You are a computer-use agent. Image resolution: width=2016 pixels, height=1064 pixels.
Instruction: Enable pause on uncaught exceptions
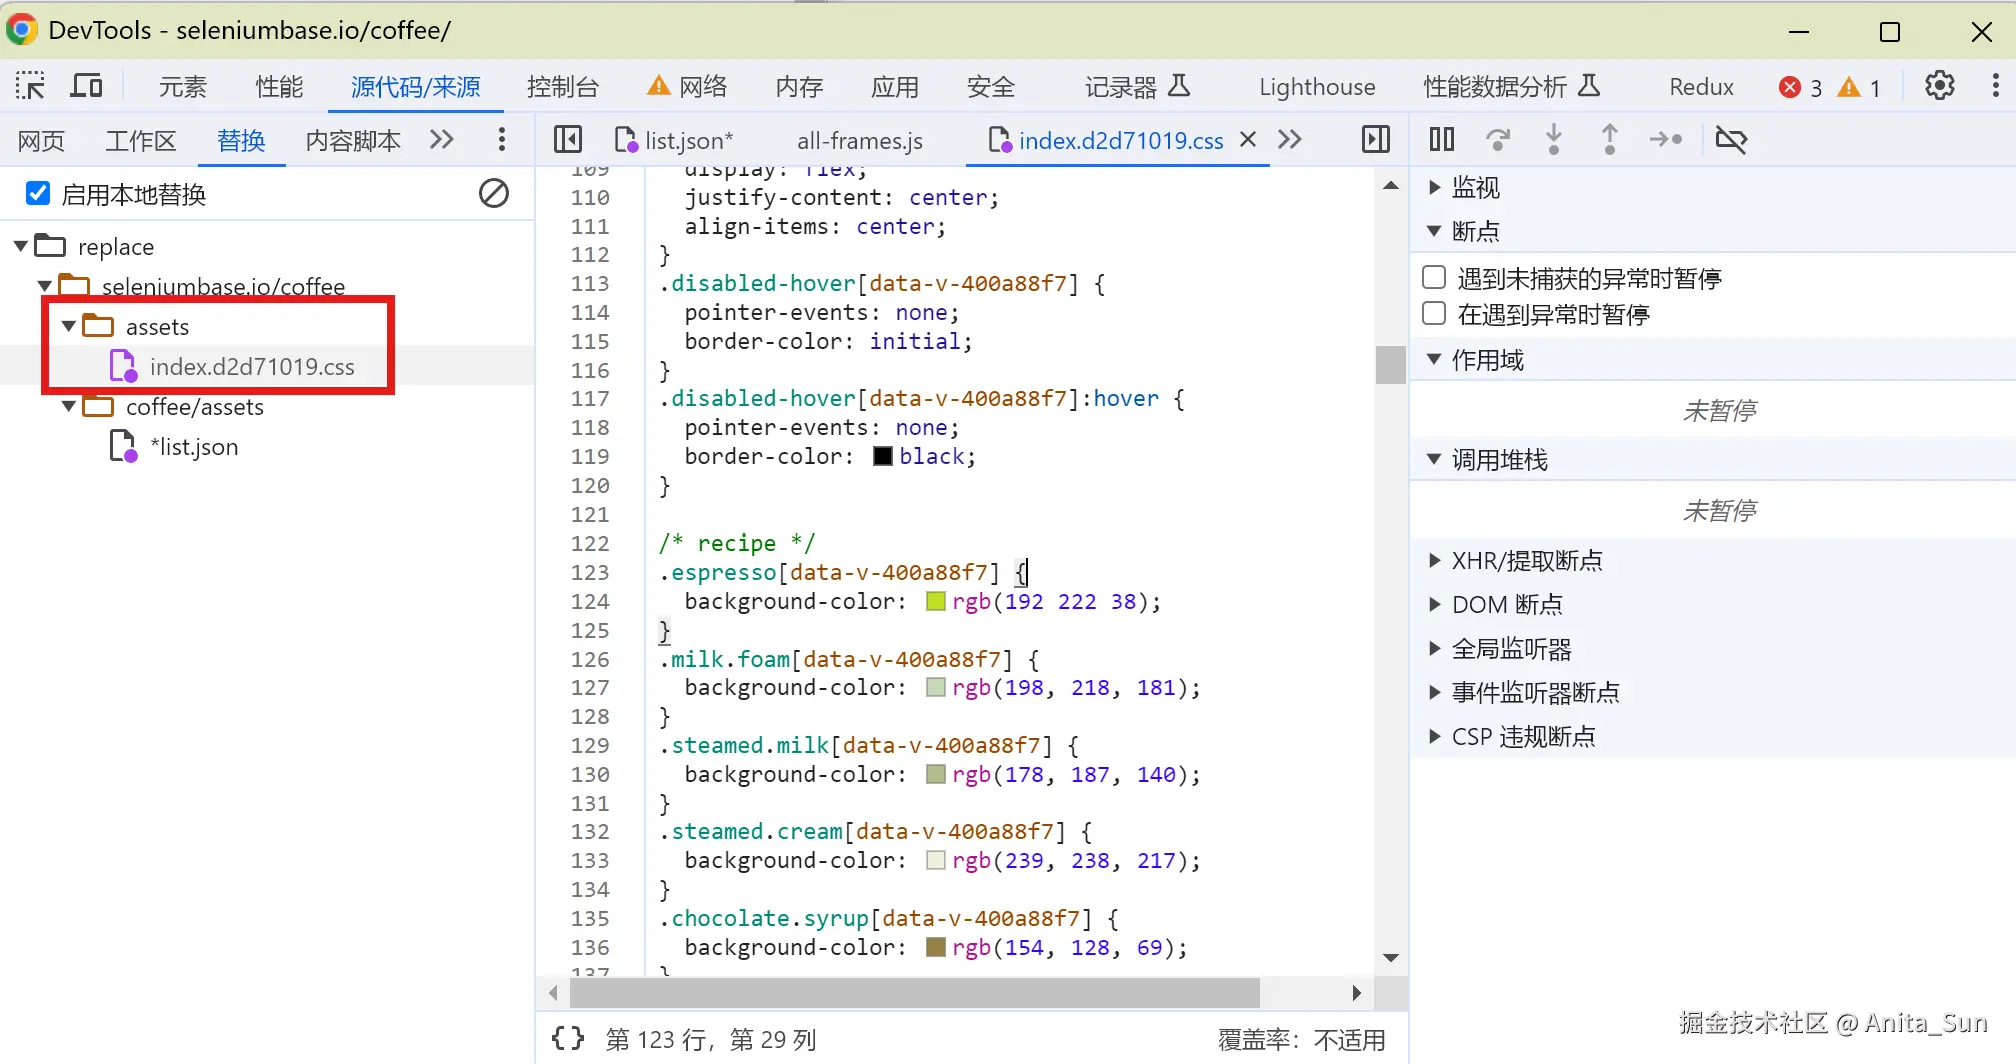[1434, 277]
